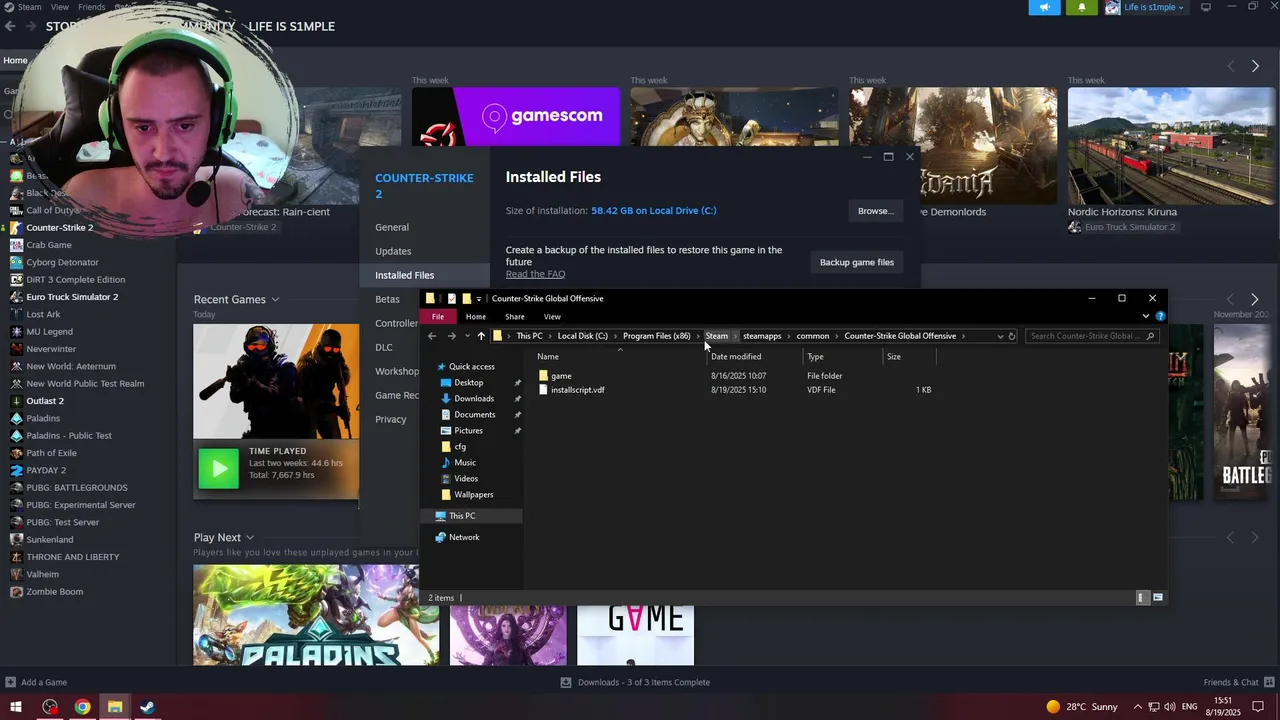Select PAYDAY 2 in Steam library list

click(x=46, y=470)
